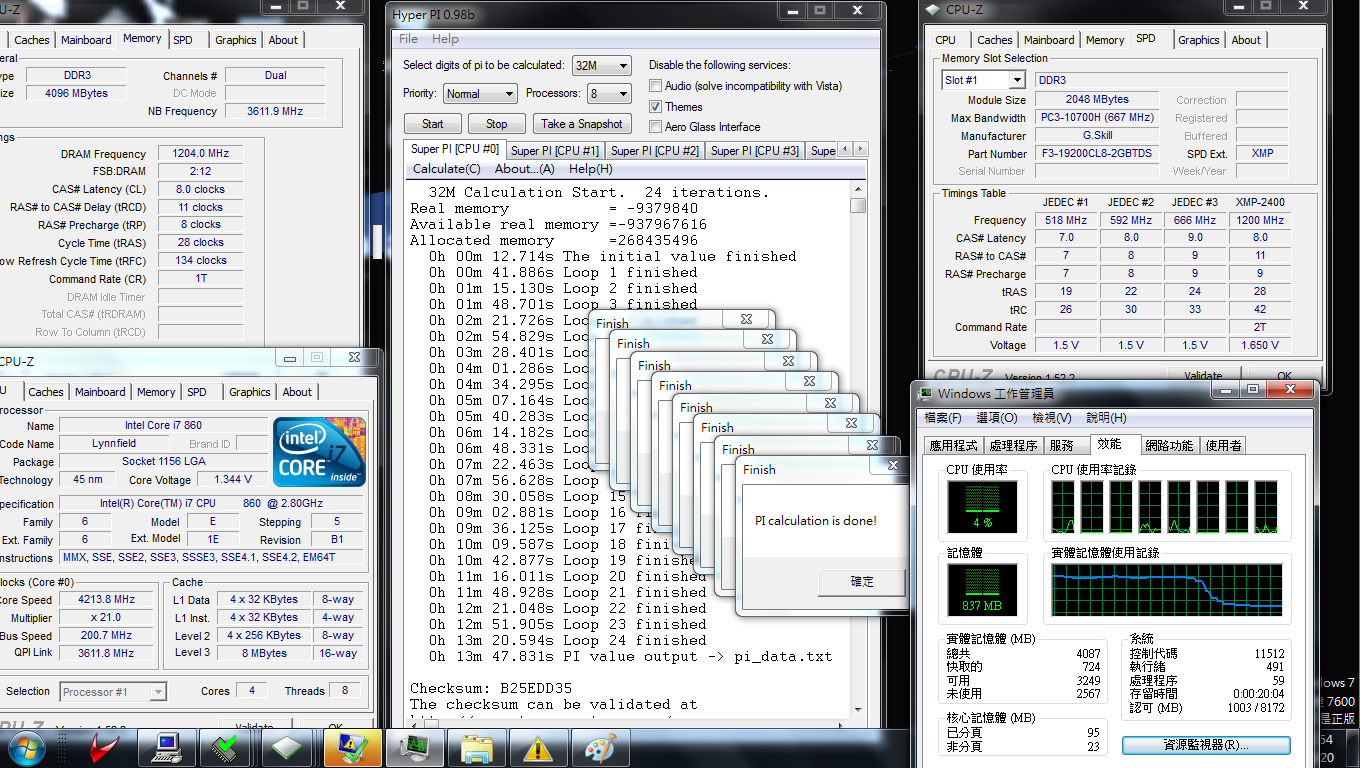Viewport: 1360px width, 768px height.
Task: Switch to 使用者 tab in Task Manager
Action: [1223, 445]
